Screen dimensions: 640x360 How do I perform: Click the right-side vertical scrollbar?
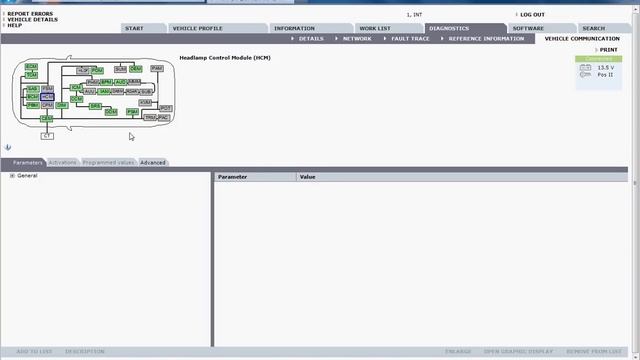tap(635, 182)
